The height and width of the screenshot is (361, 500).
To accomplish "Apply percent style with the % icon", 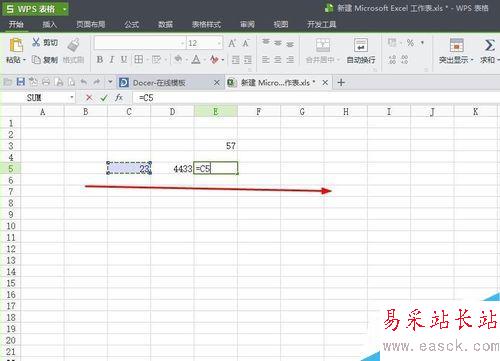I will point(410,43).
